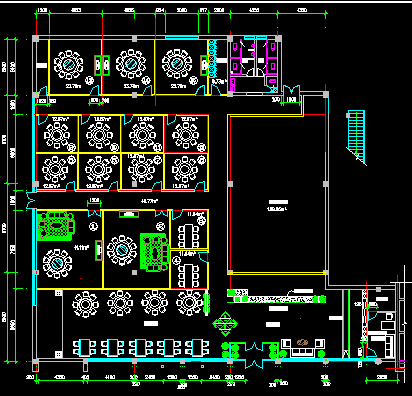Viewport: 412px width, 396px height.
Task: Click the vertical green planter beside the open dining tables
Action: 206,303
